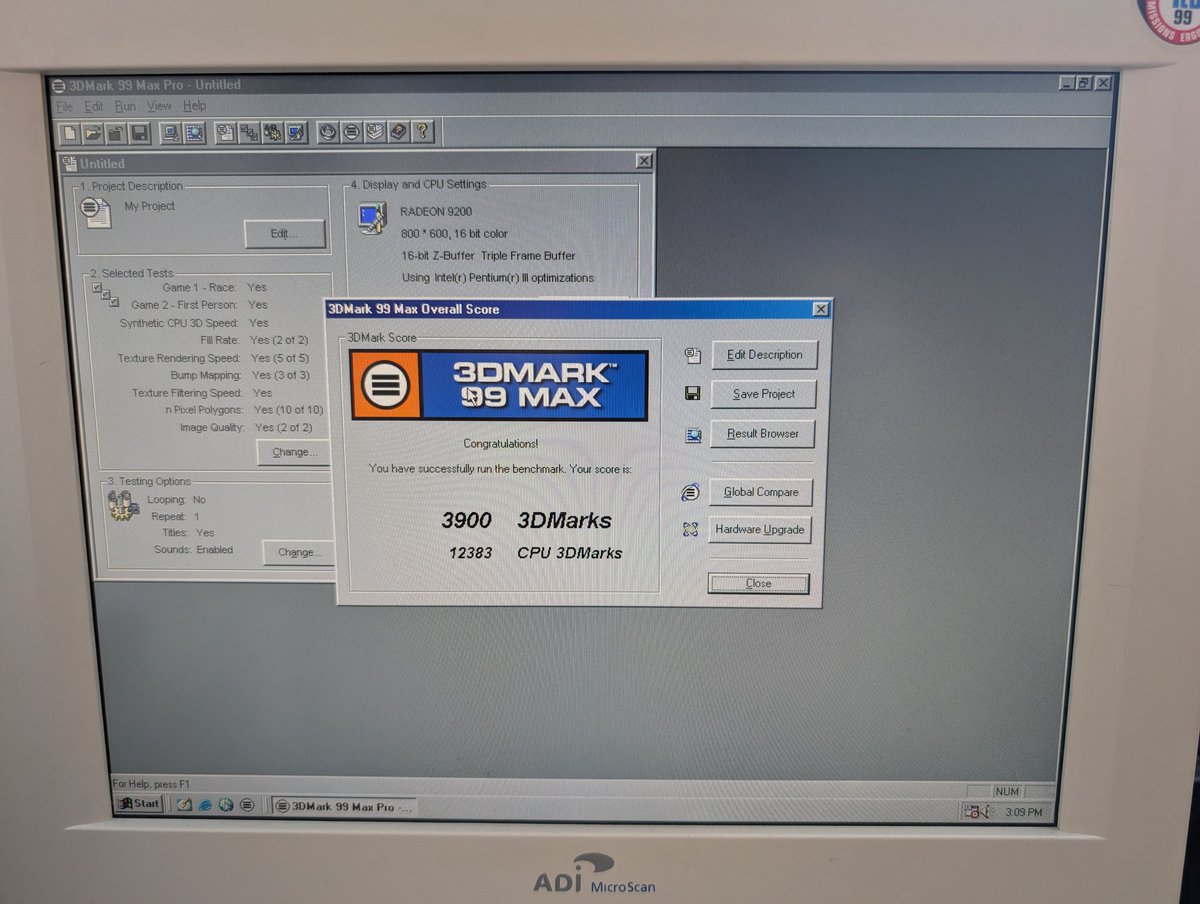
Task: Click the system tray network icon
Action: click(973, 812)
